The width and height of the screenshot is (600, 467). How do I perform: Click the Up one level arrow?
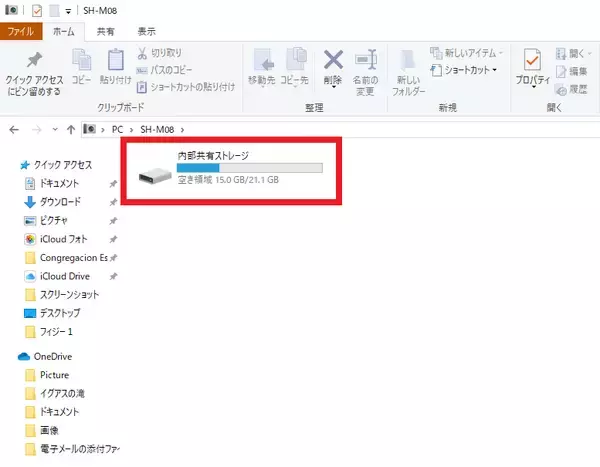click(x=71, y=130)
